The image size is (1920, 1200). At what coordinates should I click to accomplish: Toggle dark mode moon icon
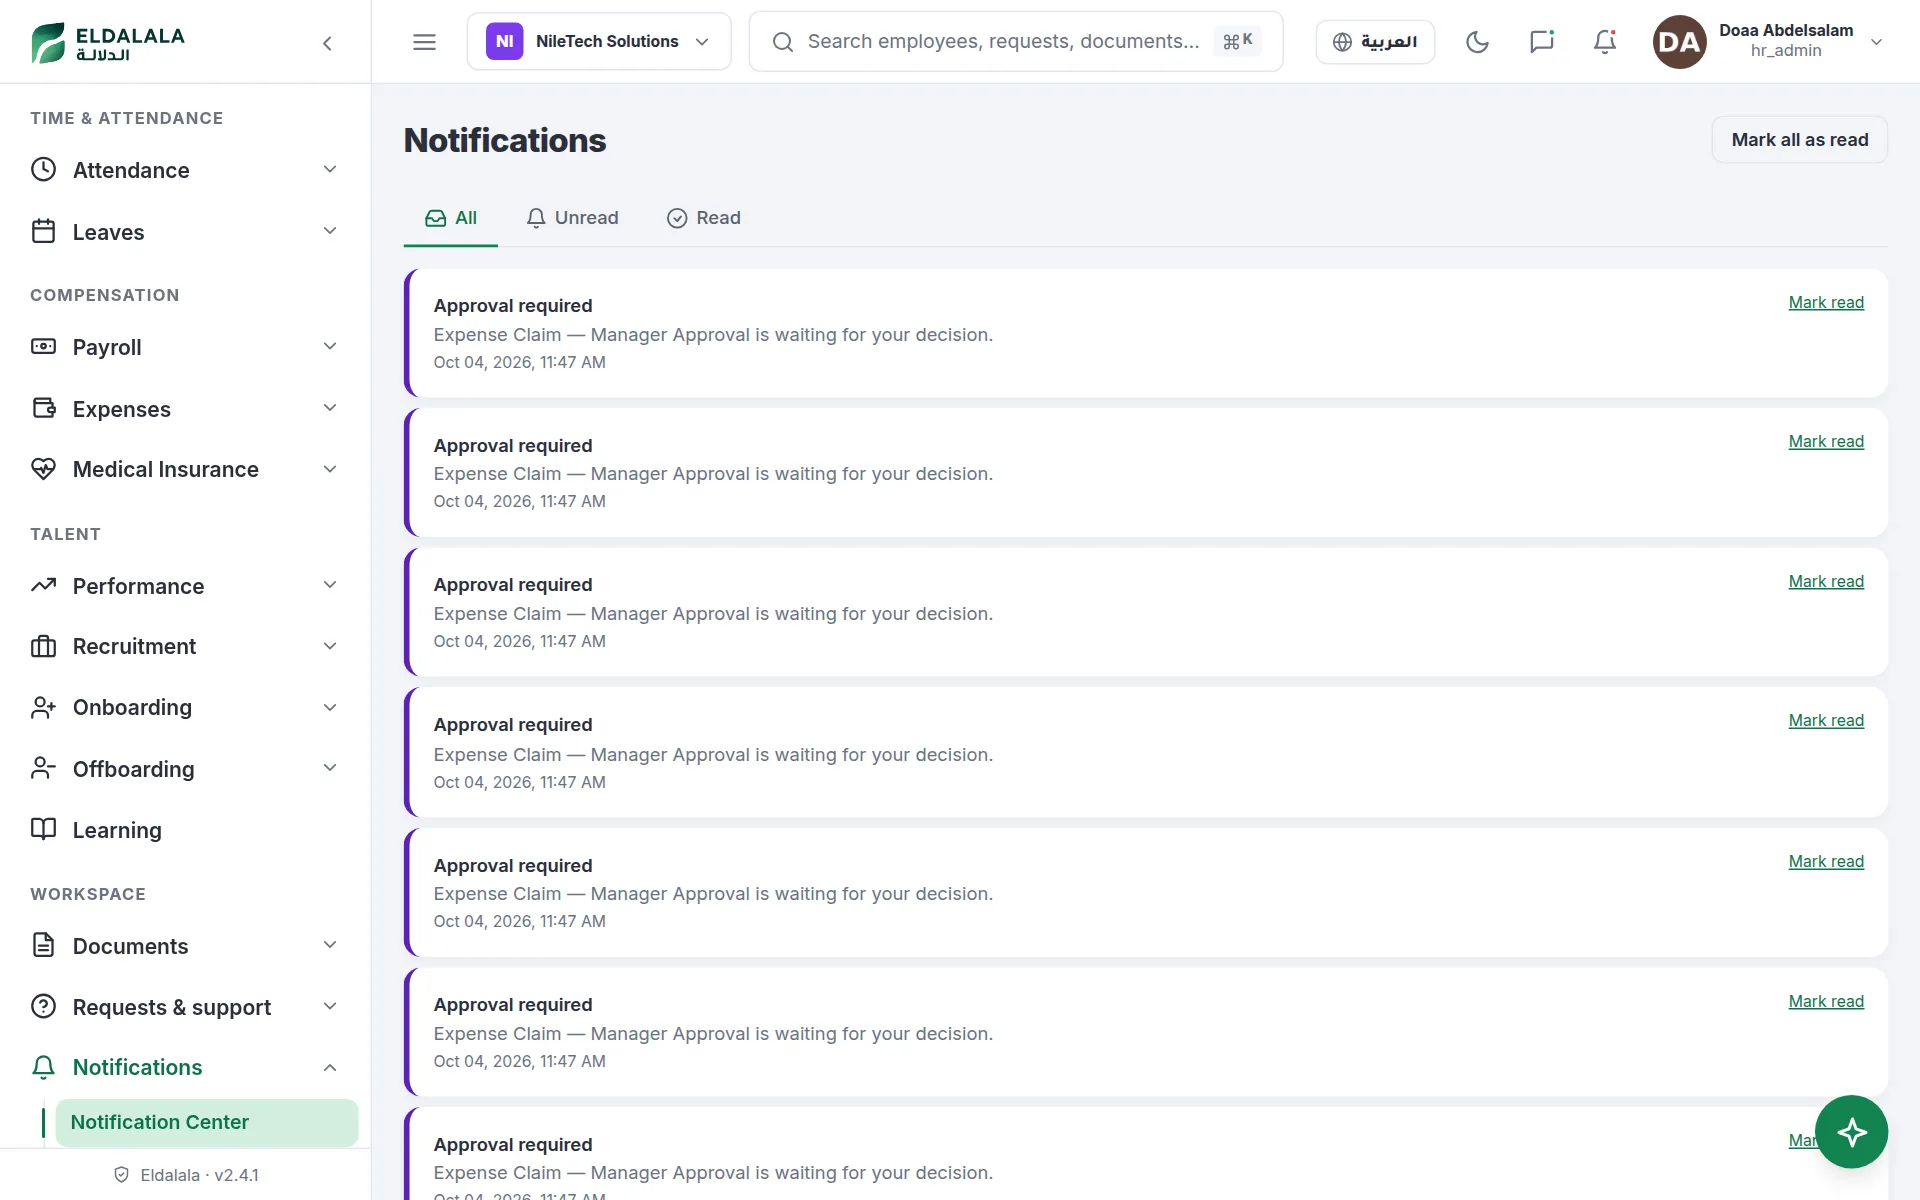click(x=1477, y=42)
